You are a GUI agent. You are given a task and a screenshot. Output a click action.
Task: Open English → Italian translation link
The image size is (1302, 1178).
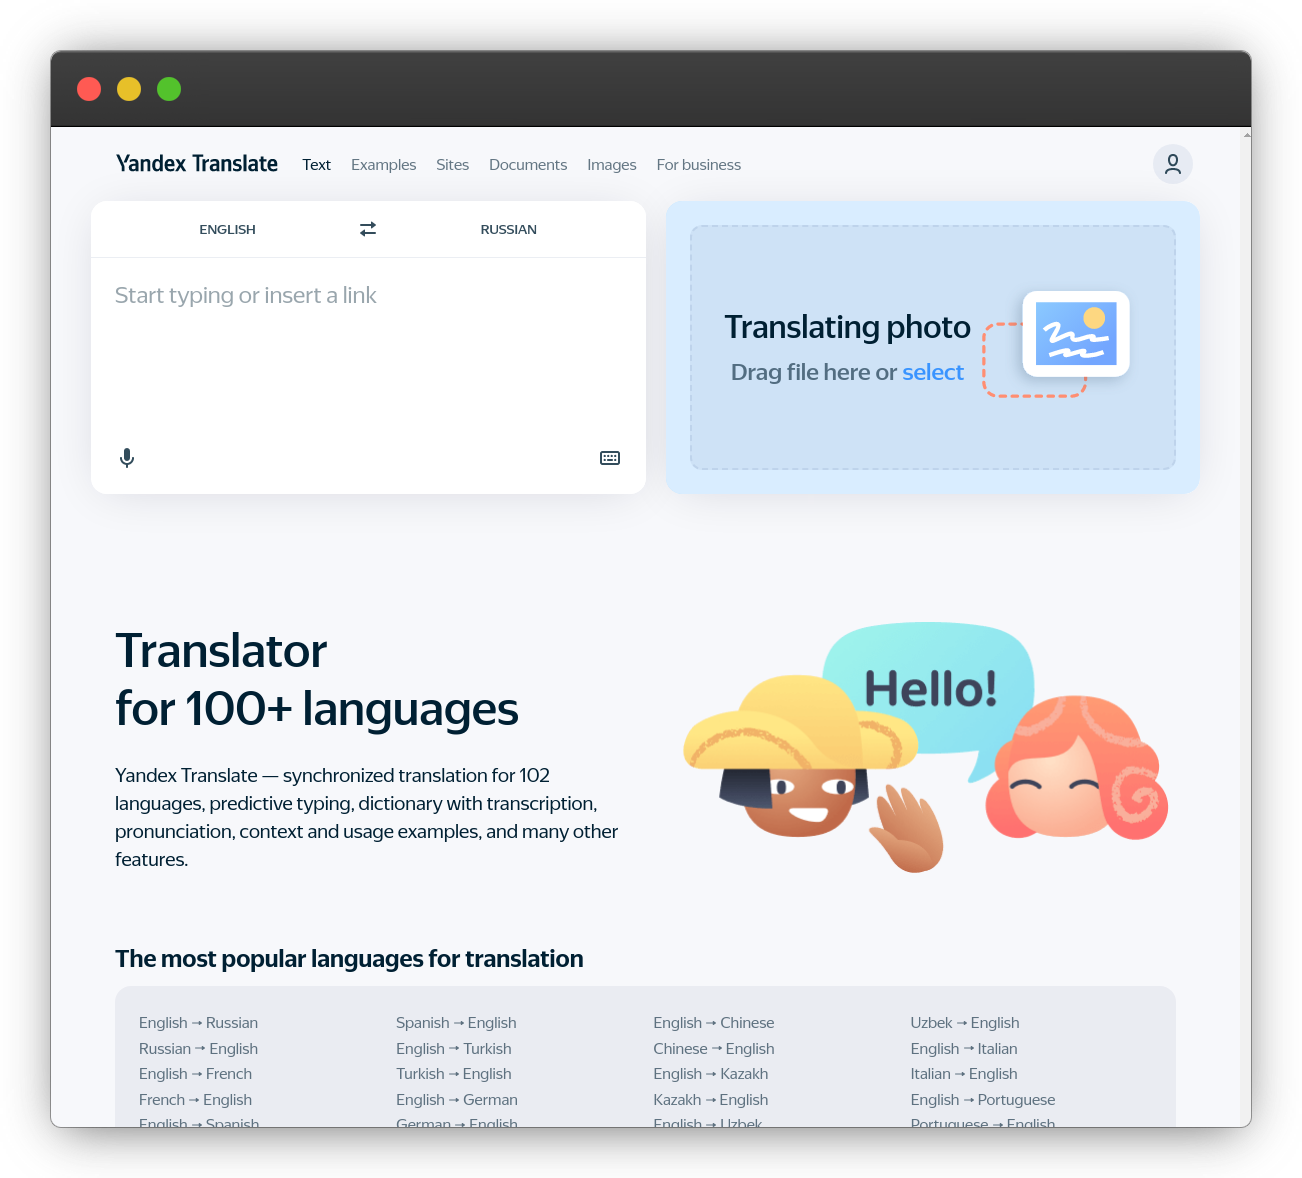964,1049
